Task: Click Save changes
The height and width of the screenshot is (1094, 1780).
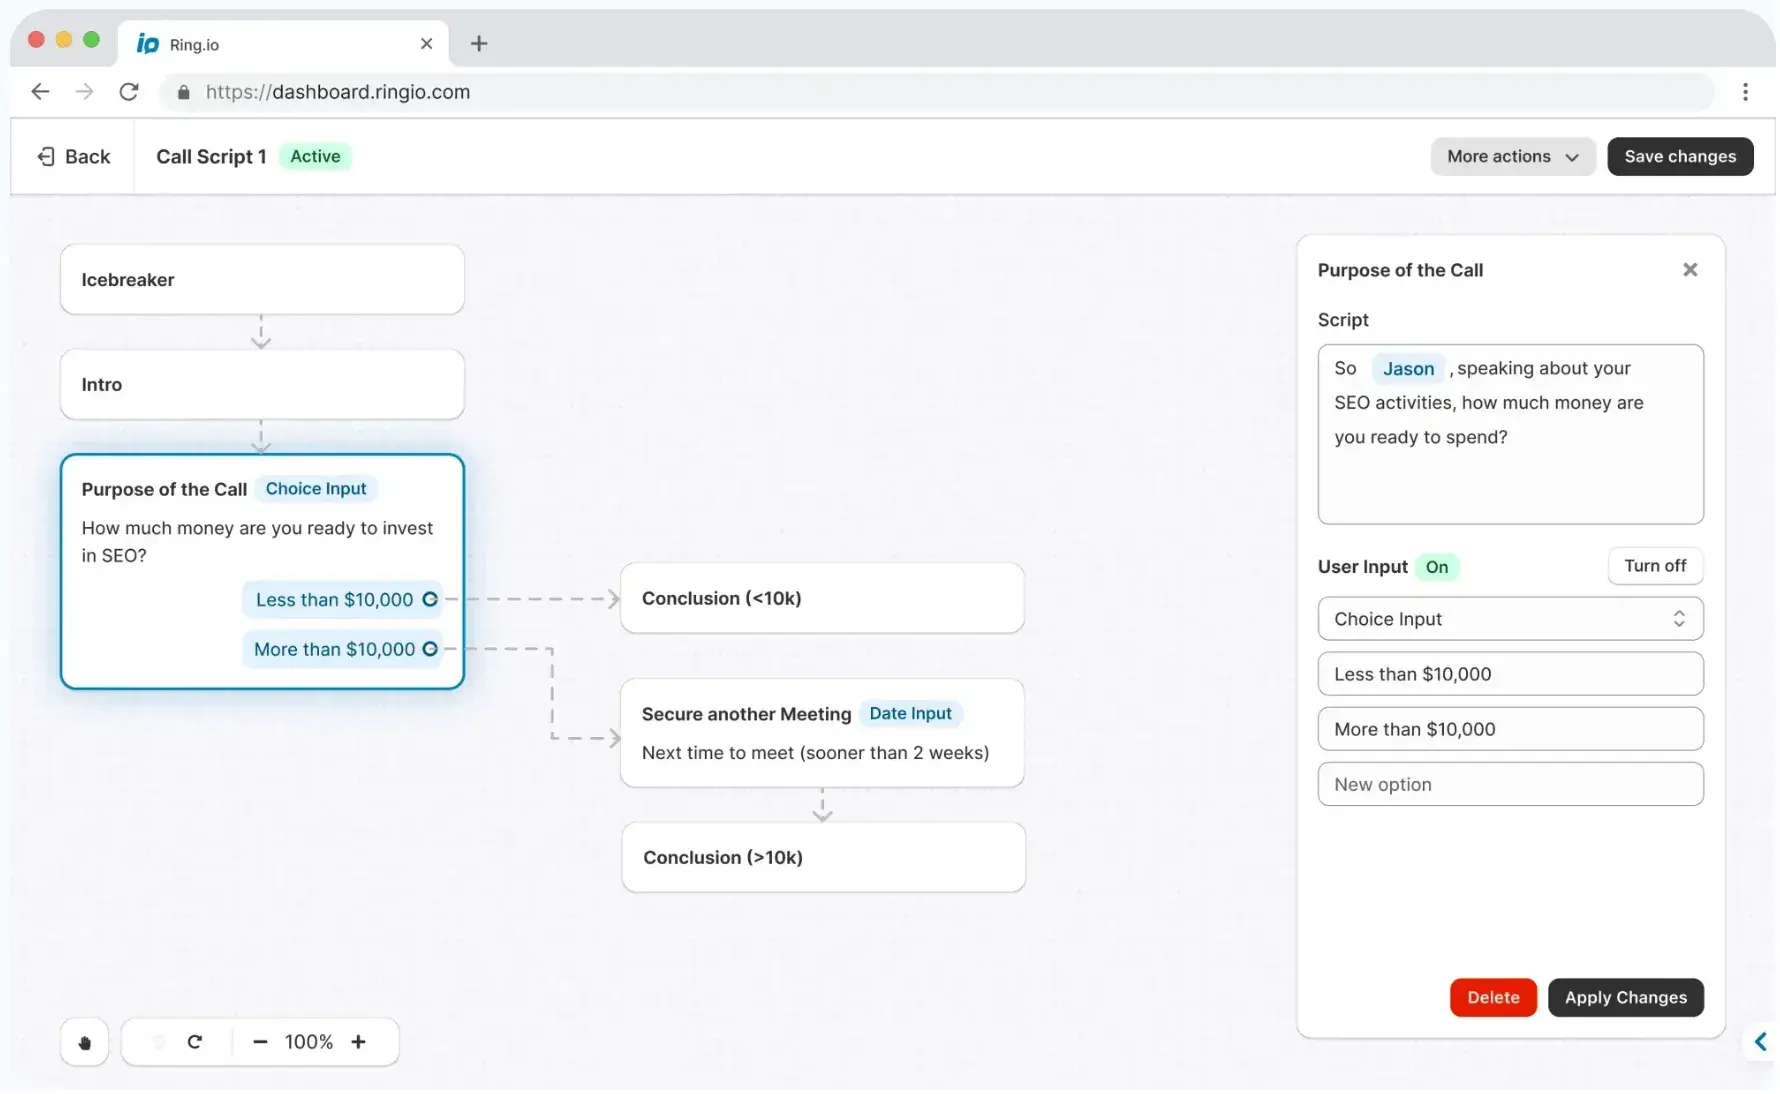Action: point(1680,156)
